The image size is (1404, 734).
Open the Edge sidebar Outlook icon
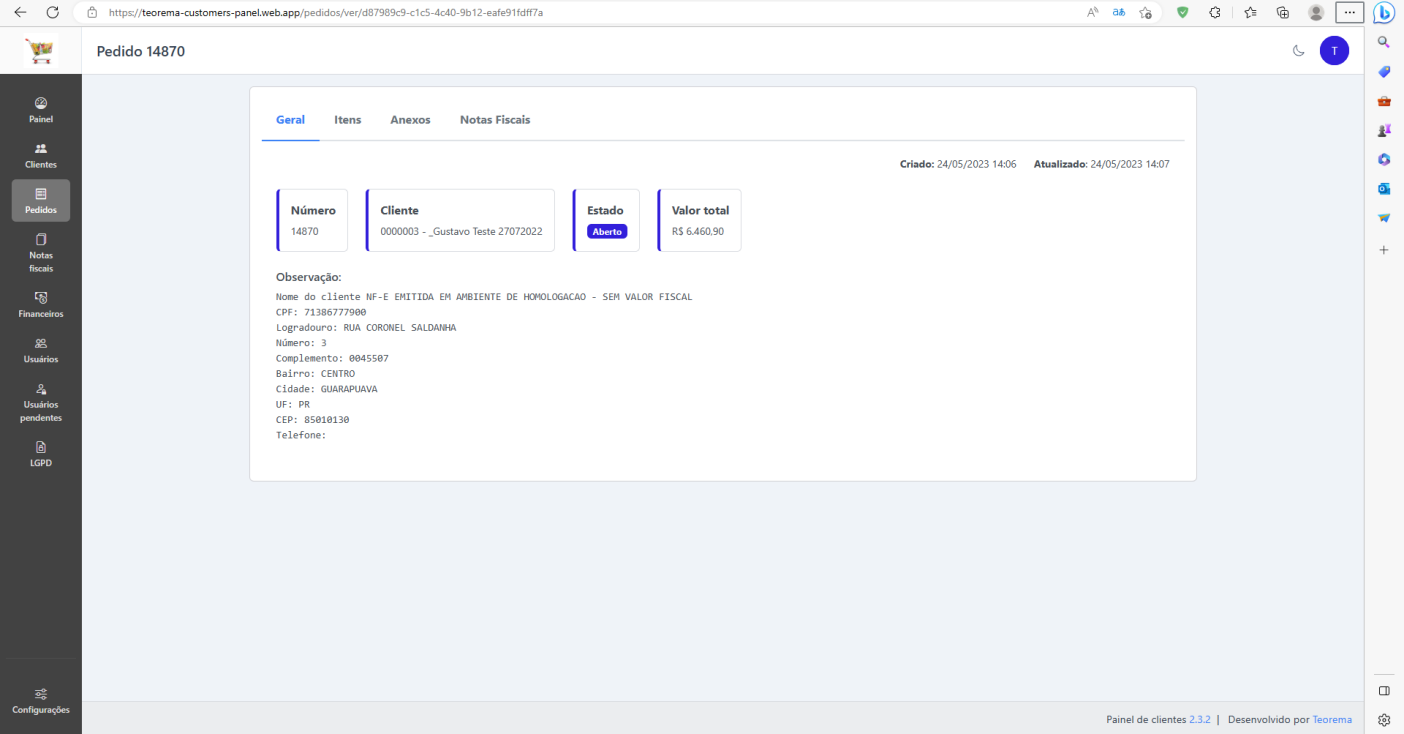tap(1384, 188)
